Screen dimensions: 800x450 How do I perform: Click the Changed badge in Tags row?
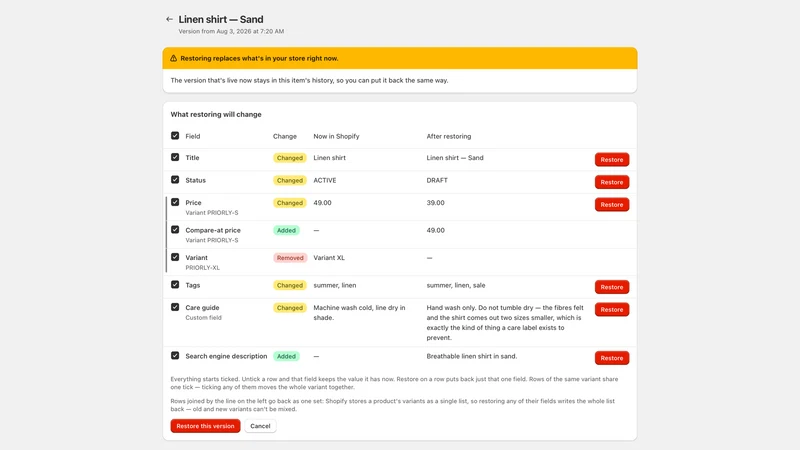click(x=290, y=286)
